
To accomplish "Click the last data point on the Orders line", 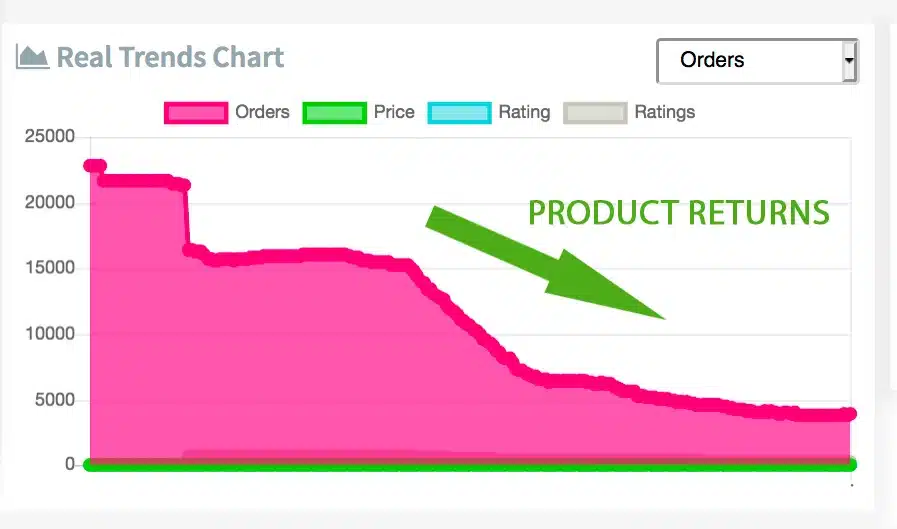I will (x=850, y=414).
